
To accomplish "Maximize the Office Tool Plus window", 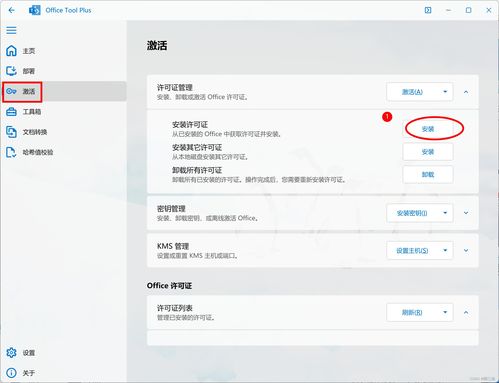I will coord(468,10).
